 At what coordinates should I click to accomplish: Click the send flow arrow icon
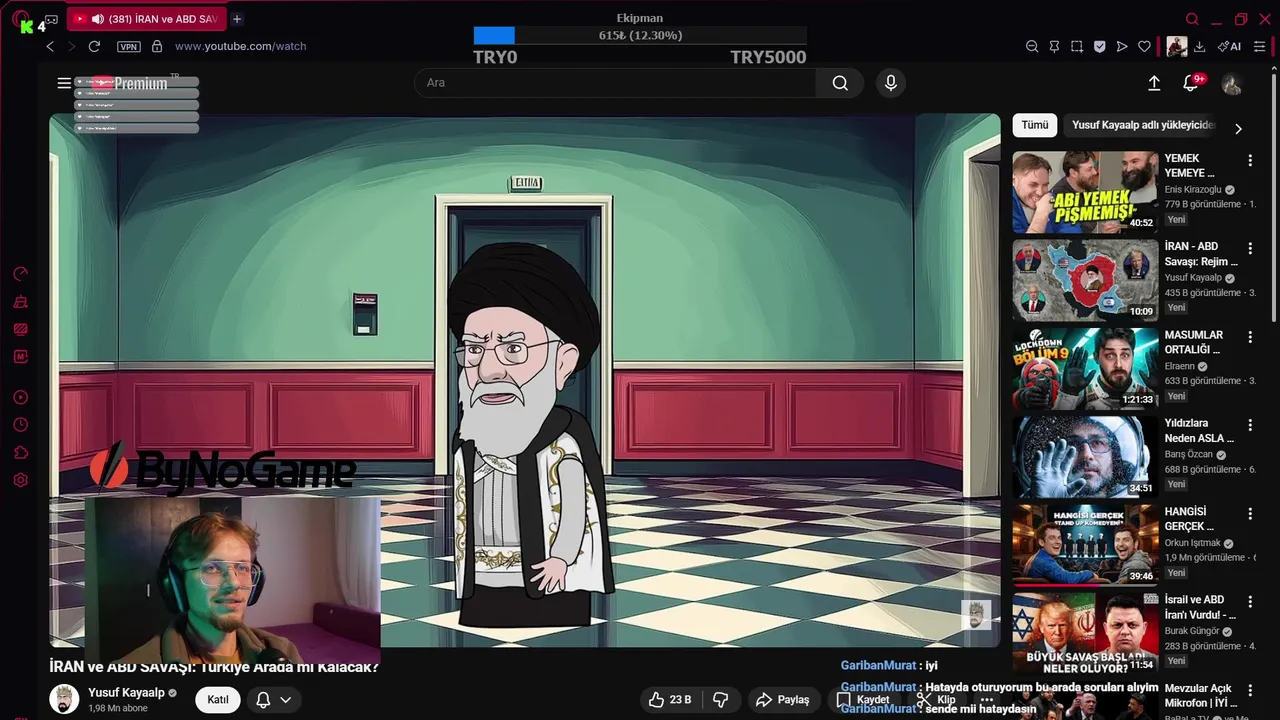click(1122, 46)
